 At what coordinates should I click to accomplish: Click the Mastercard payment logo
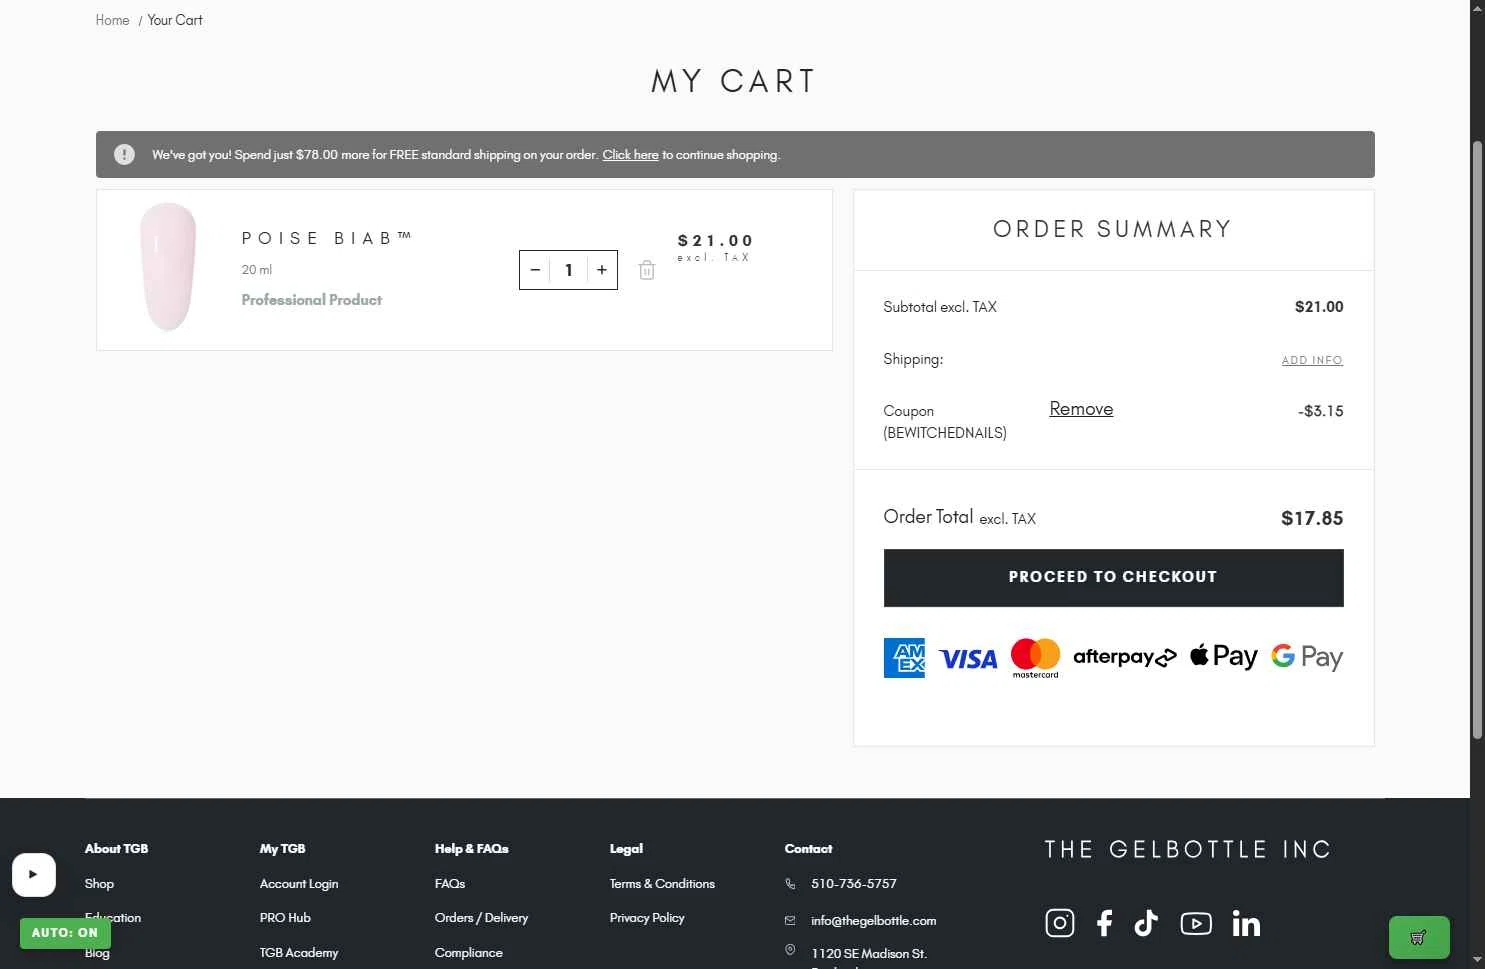[1035, 658]
